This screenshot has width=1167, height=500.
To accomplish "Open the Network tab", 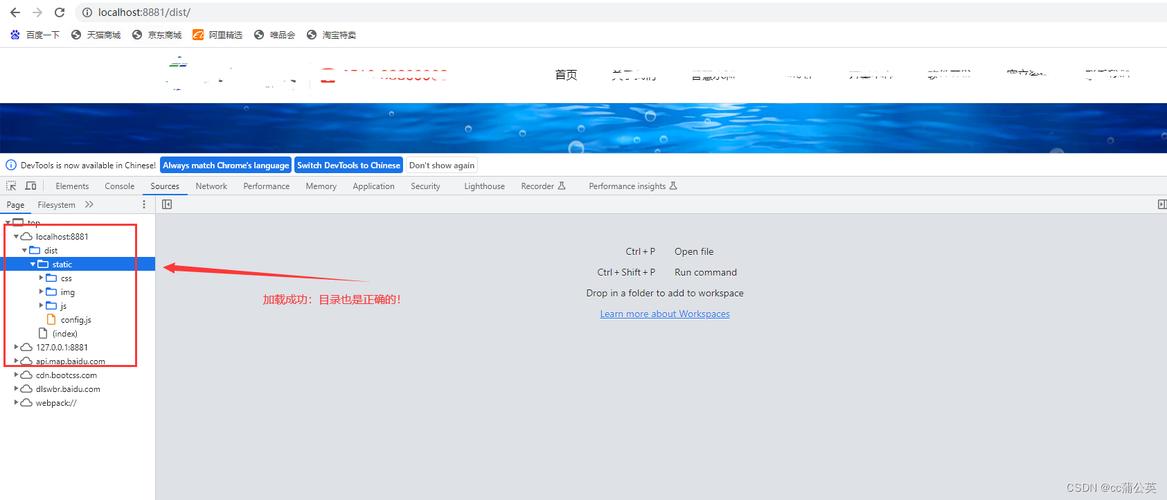I will [211, 186].
